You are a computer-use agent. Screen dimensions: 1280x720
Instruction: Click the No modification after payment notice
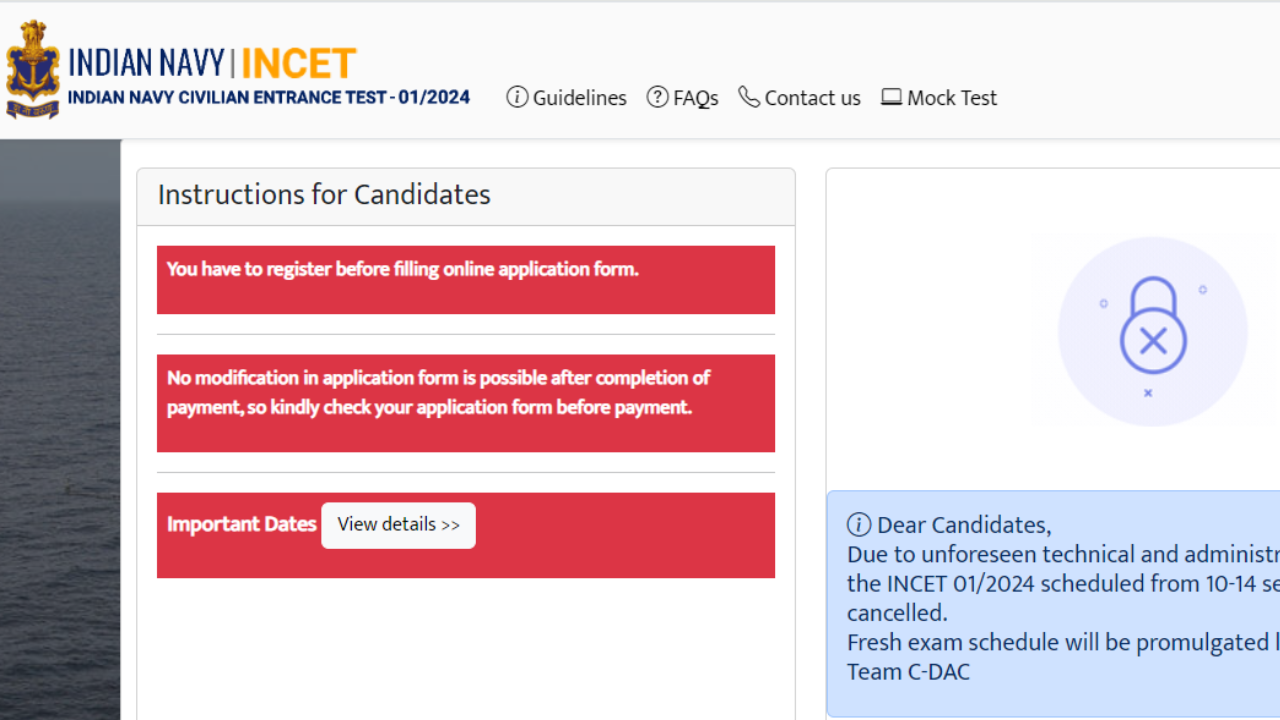[x=466, y=403]
